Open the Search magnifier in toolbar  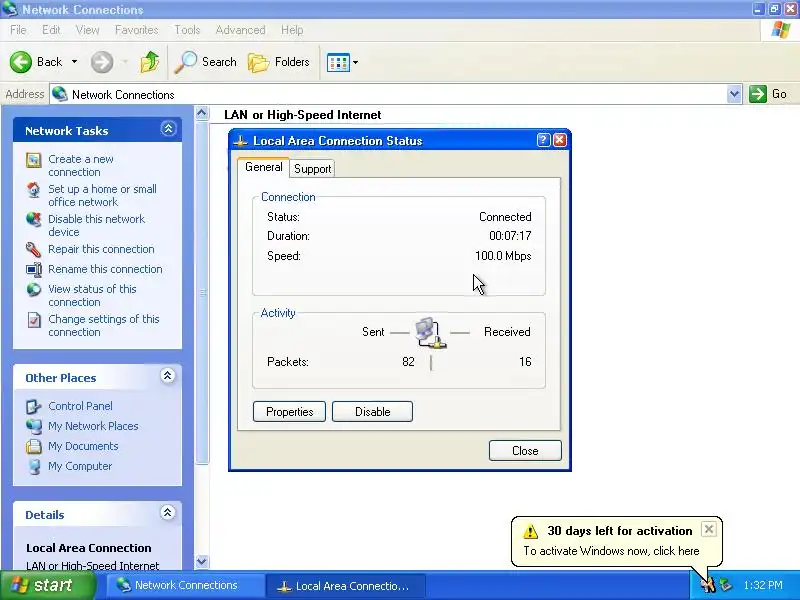pos(185,62)
